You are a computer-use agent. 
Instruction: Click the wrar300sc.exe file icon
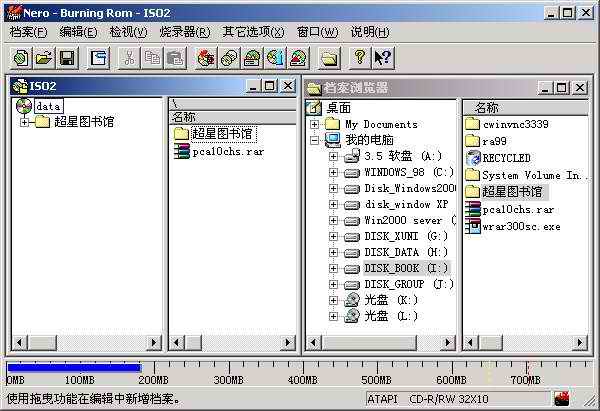click(473, 226)
